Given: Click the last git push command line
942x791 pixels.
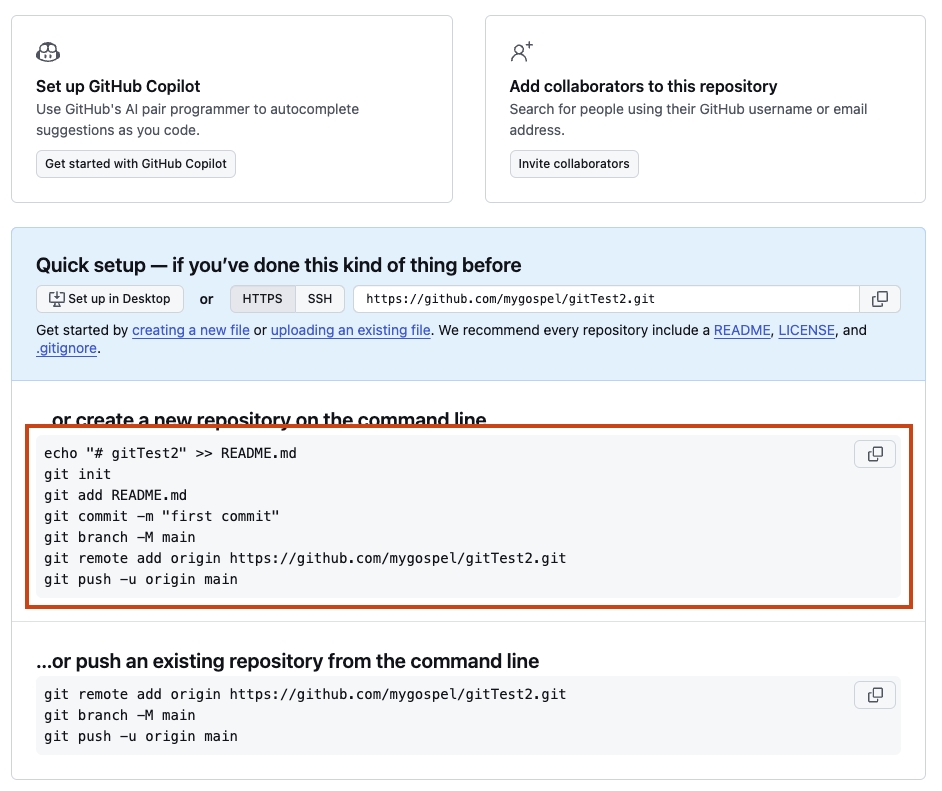Looking at the screenshot, I should point(141,736).
